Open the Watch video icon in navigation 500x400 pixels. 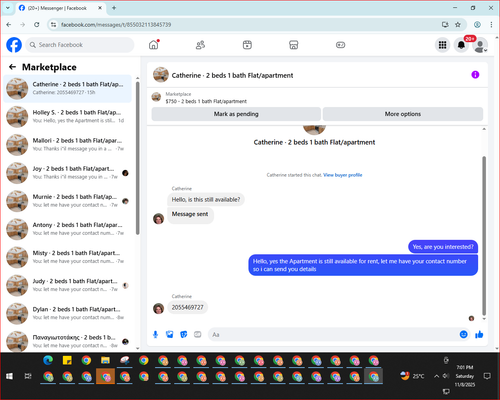click(x=247, y=45)
